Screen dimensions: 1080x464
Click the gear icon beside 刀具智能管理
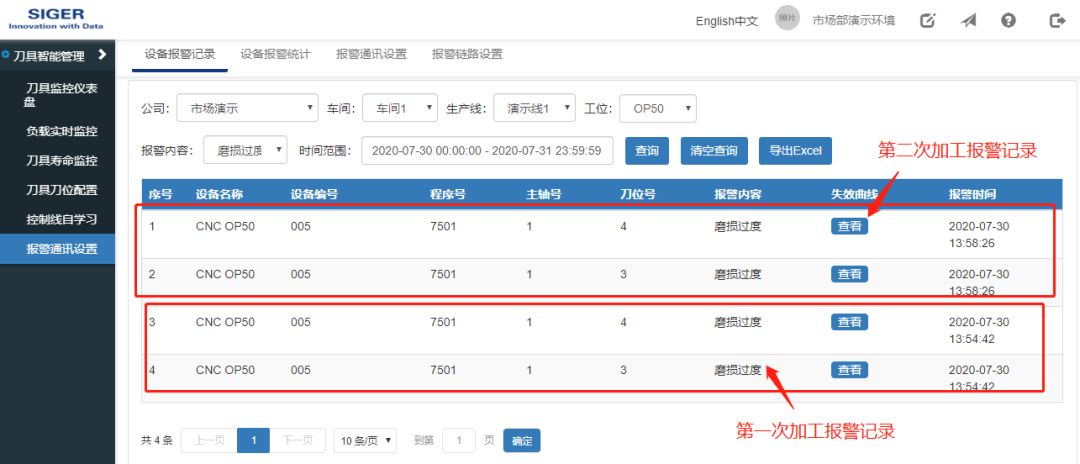[x=6, y=54]
